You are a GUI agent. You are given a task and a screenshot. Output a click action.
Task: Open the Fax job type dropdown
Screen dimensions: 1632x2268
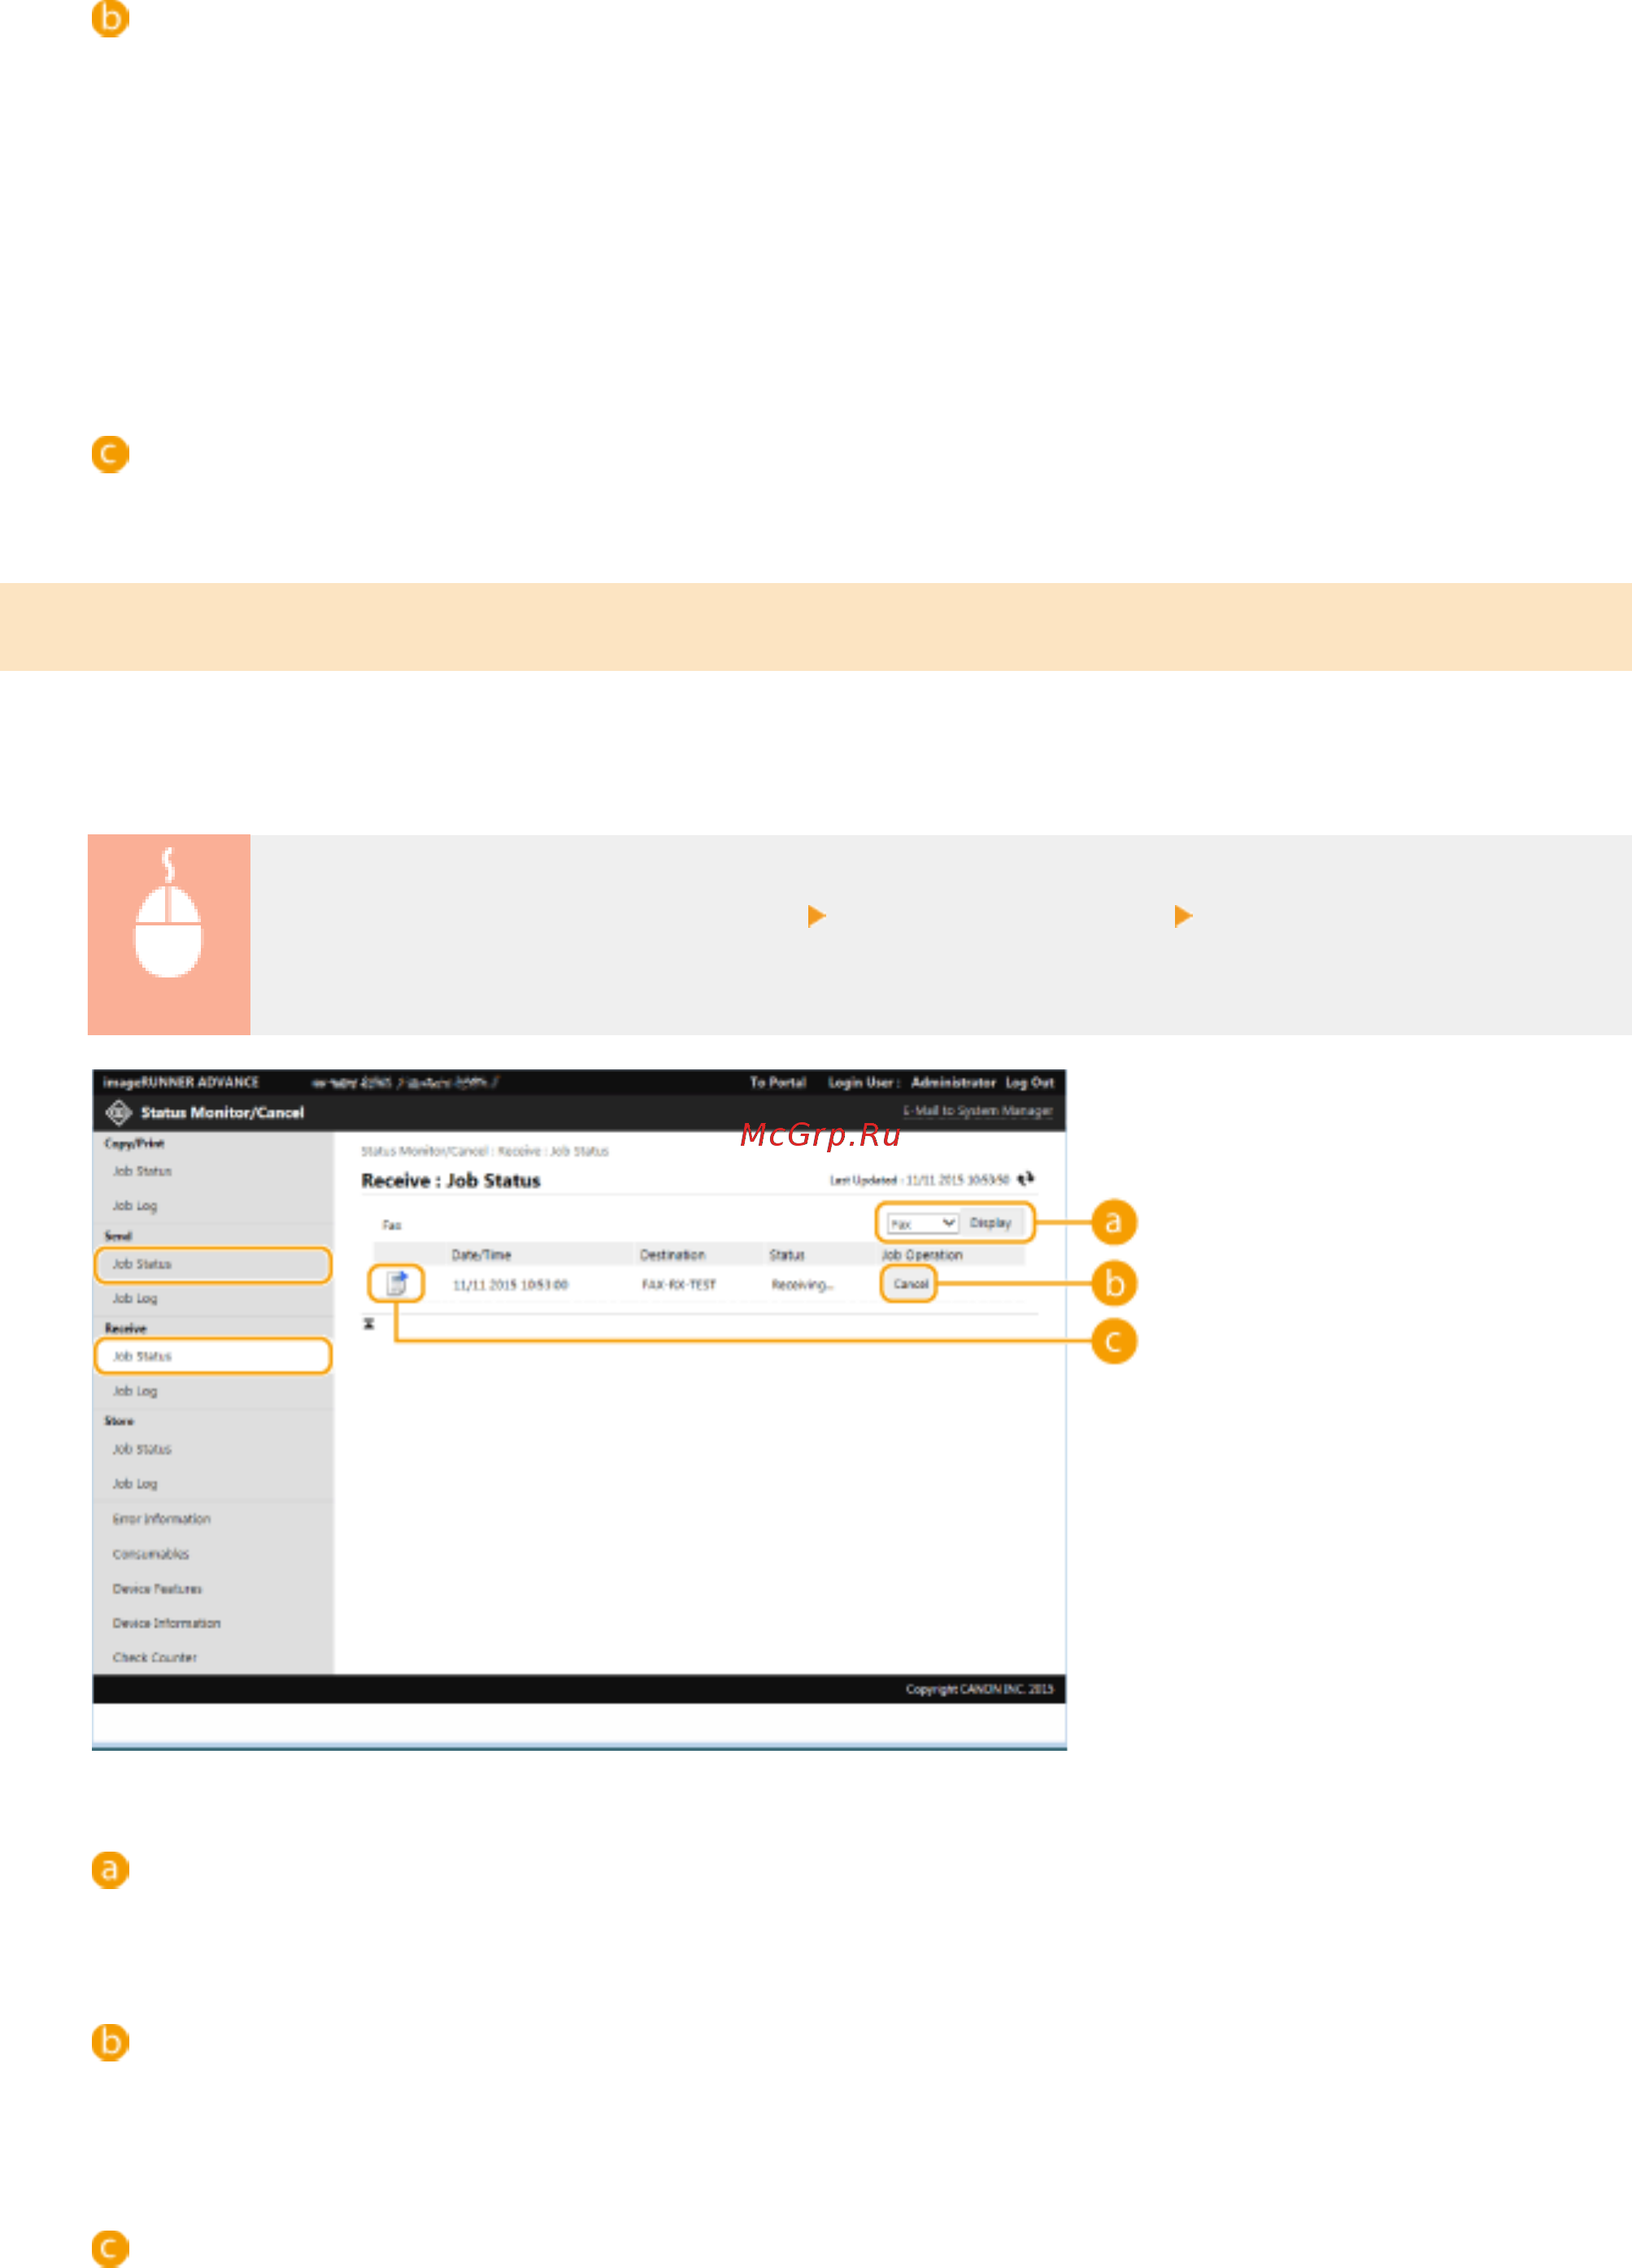922,1223
